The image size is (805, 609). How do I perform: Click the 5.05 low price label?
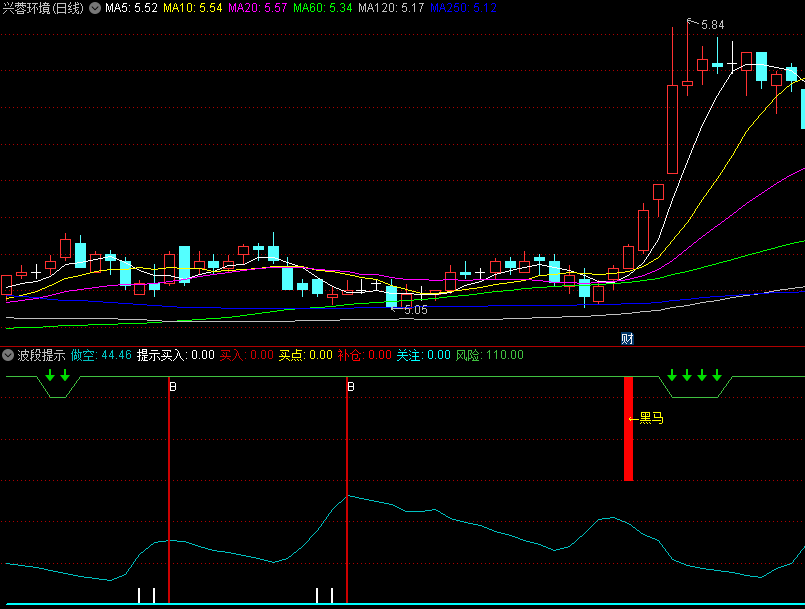(x=416, y=310)
